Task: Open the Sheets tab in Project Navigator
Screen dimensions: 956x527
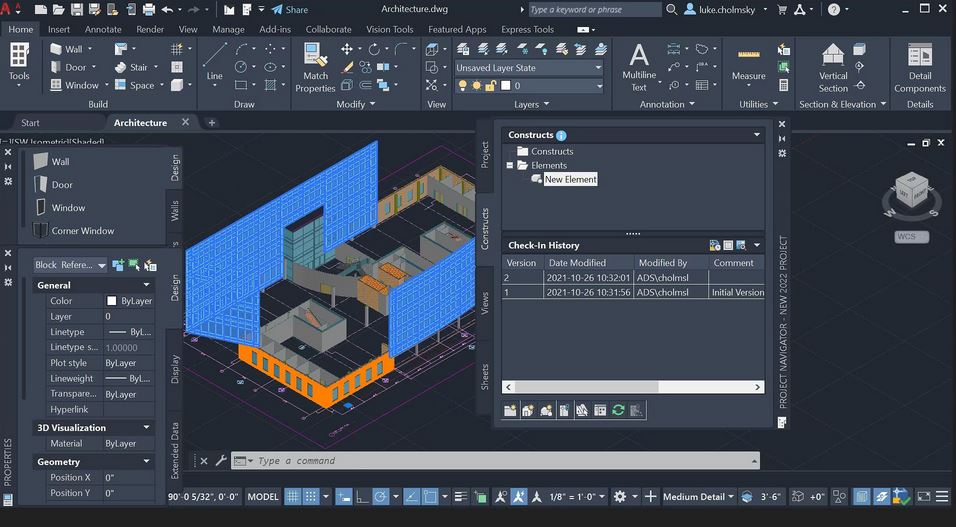Action: coord(485,377)
